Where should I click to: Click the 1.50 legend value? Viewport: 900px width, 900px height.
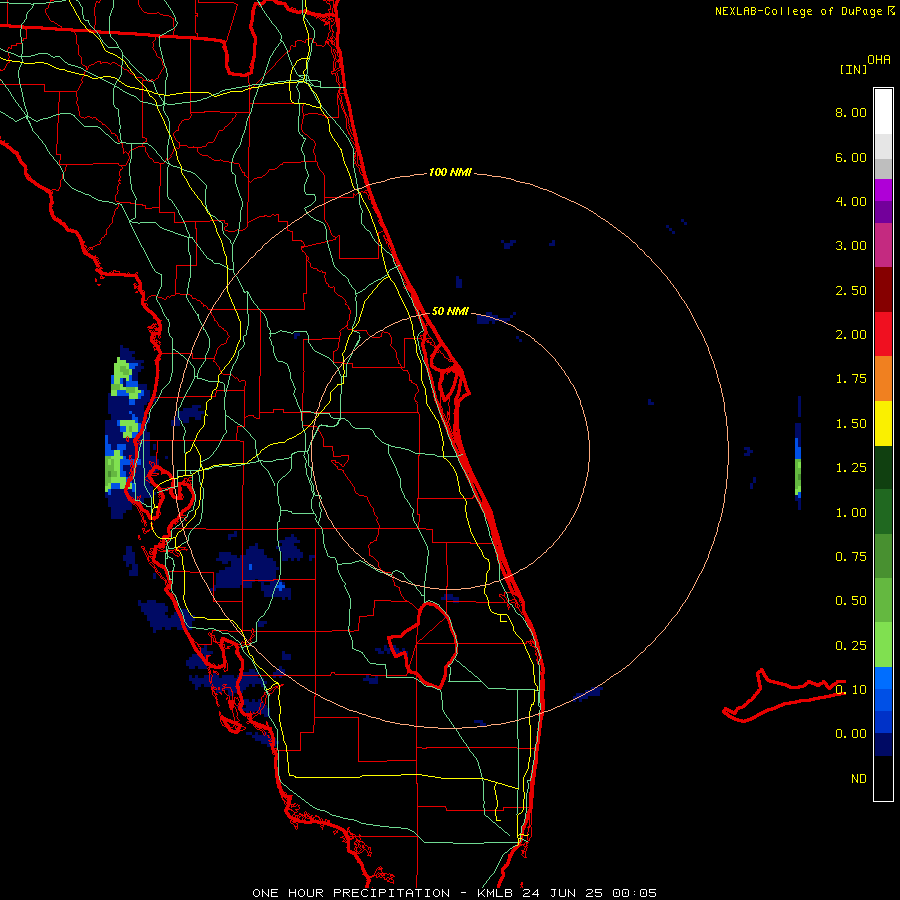point(851,424)
